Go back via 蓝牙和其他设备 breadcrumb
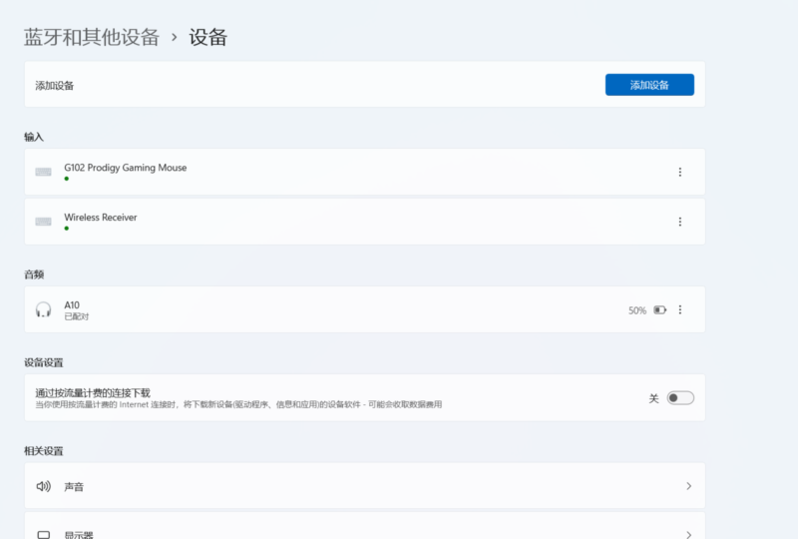Viewport: 798px width, 539px height. (91, 37)
